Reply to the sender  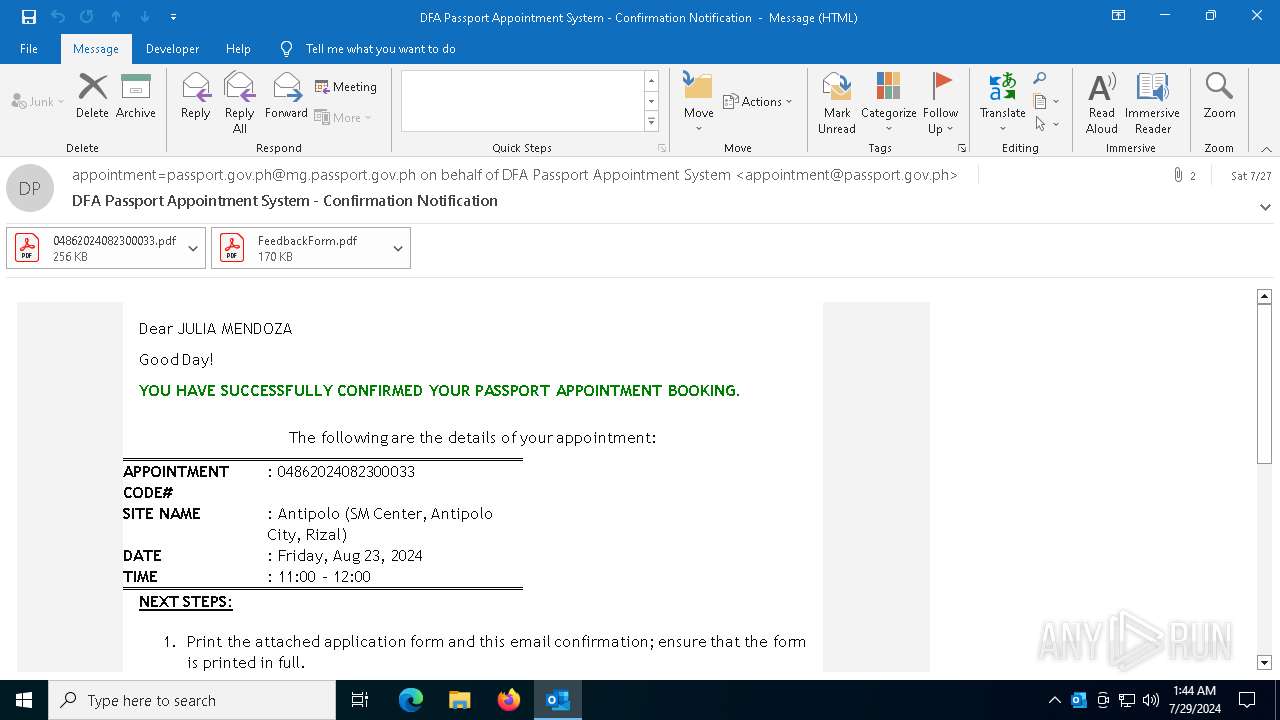pyautogui.click(x=196, y=96)
